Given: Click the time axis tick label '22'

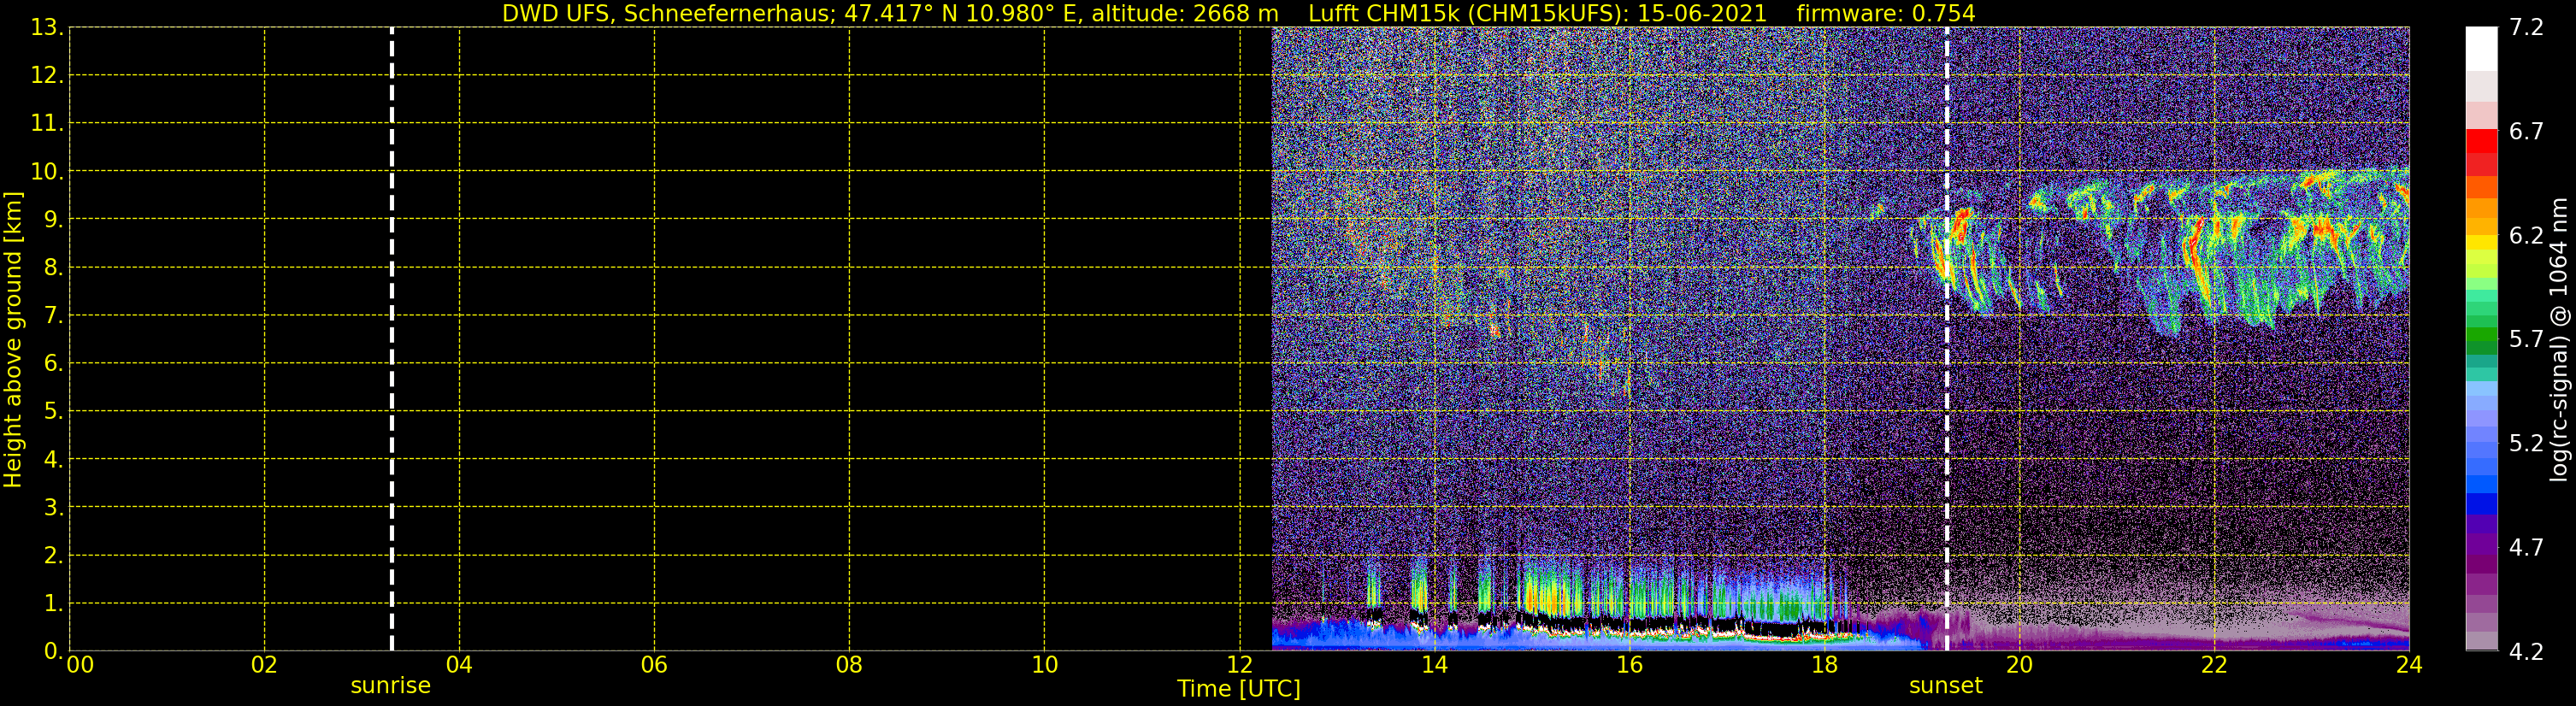Looking at the screenshot, I should tap(2214, 665).
